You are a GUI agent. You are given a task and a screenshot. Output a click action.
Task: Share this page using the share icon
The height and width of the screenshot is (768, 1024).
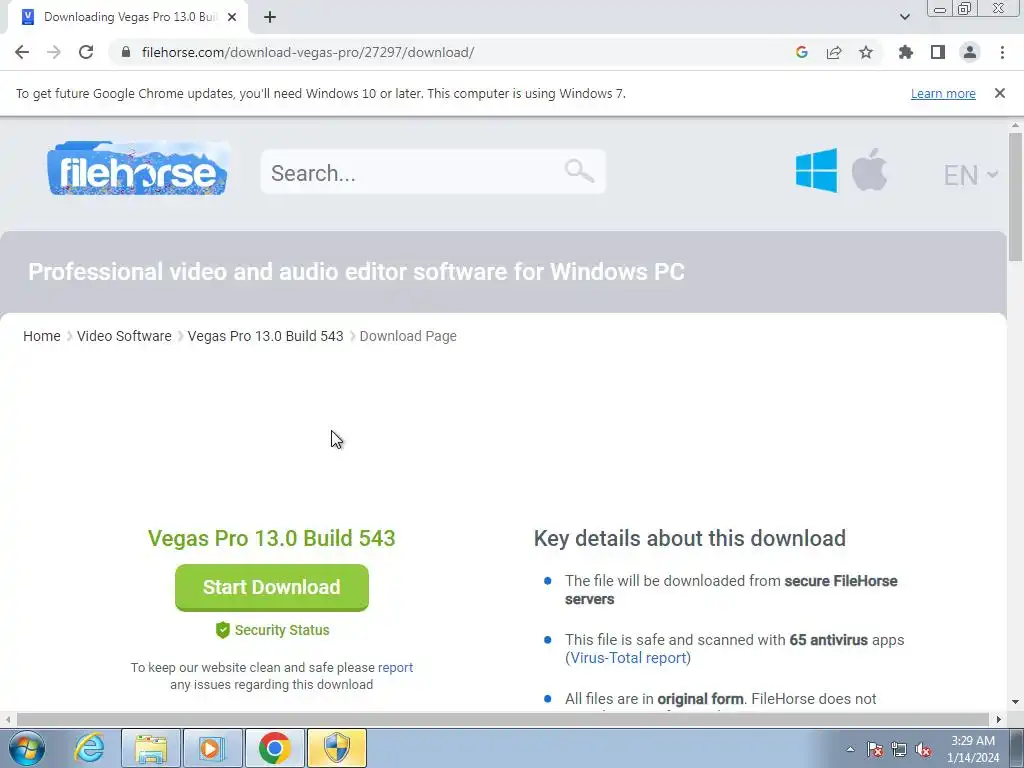pos(834,52)
